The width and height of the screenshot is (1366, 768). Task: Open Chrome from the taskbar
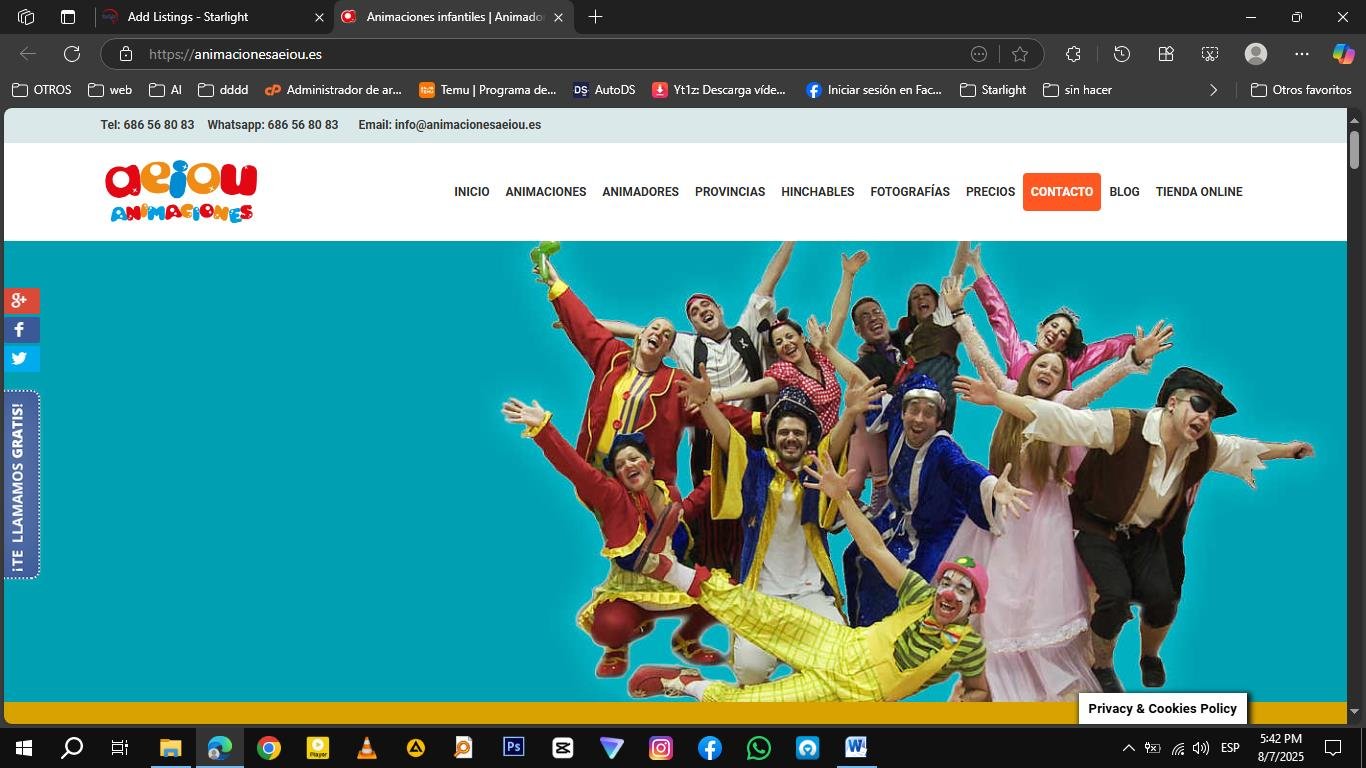pos(268,748)
